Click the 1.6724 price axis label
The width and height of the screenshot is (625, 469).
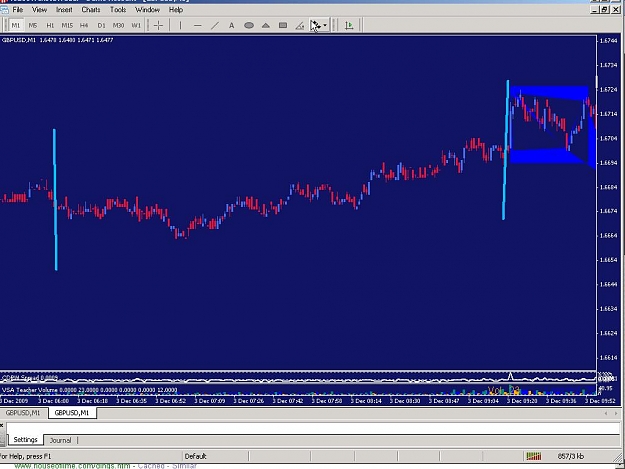pos(609,89)
